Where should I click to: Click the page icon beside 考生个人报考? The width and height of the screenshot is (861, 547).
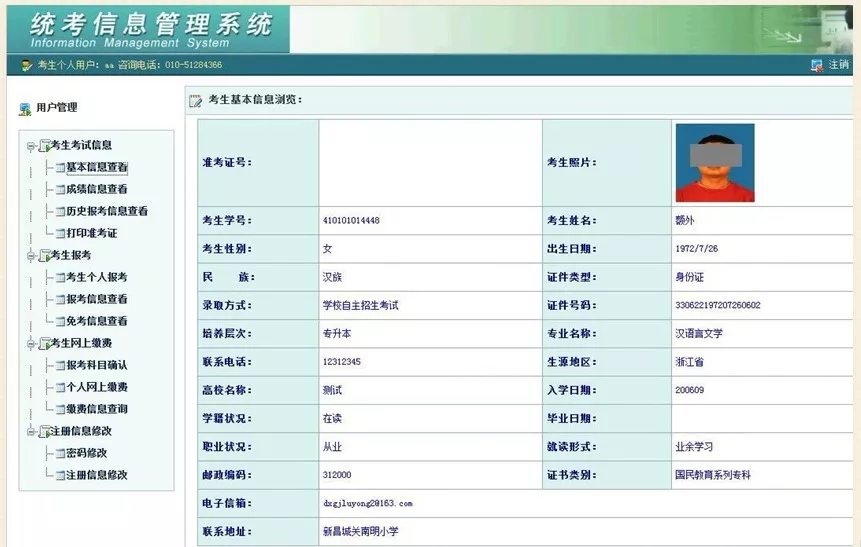[60, 277]
